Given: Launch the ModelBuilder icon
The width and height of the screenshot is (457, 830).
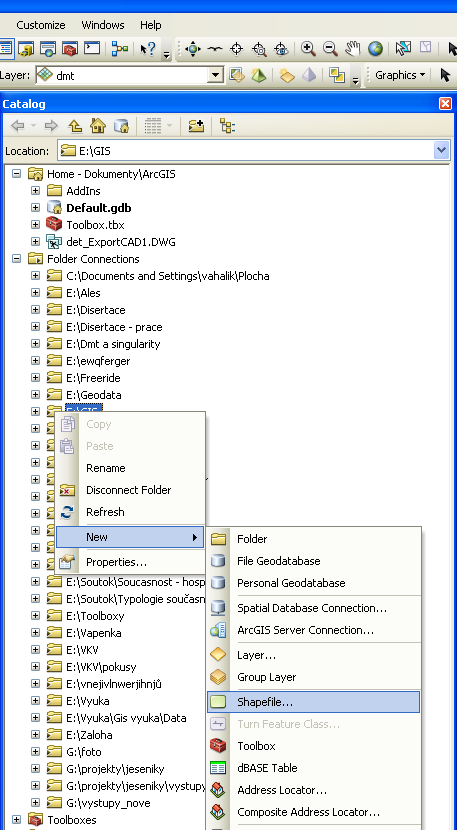Looking at the screenshot, I should [x=120, y=49].
